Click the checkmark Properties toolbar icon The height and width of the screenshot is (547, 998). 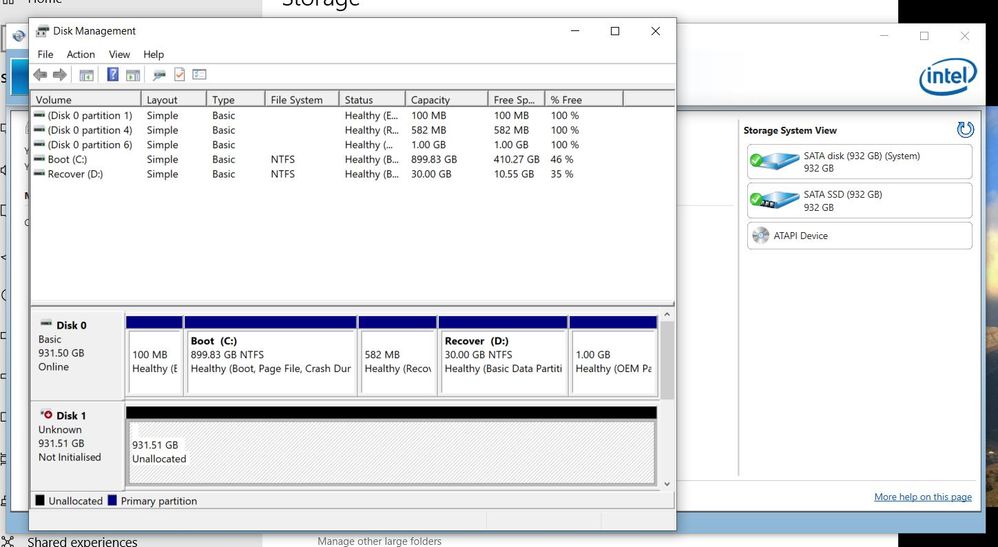point(180,75)
